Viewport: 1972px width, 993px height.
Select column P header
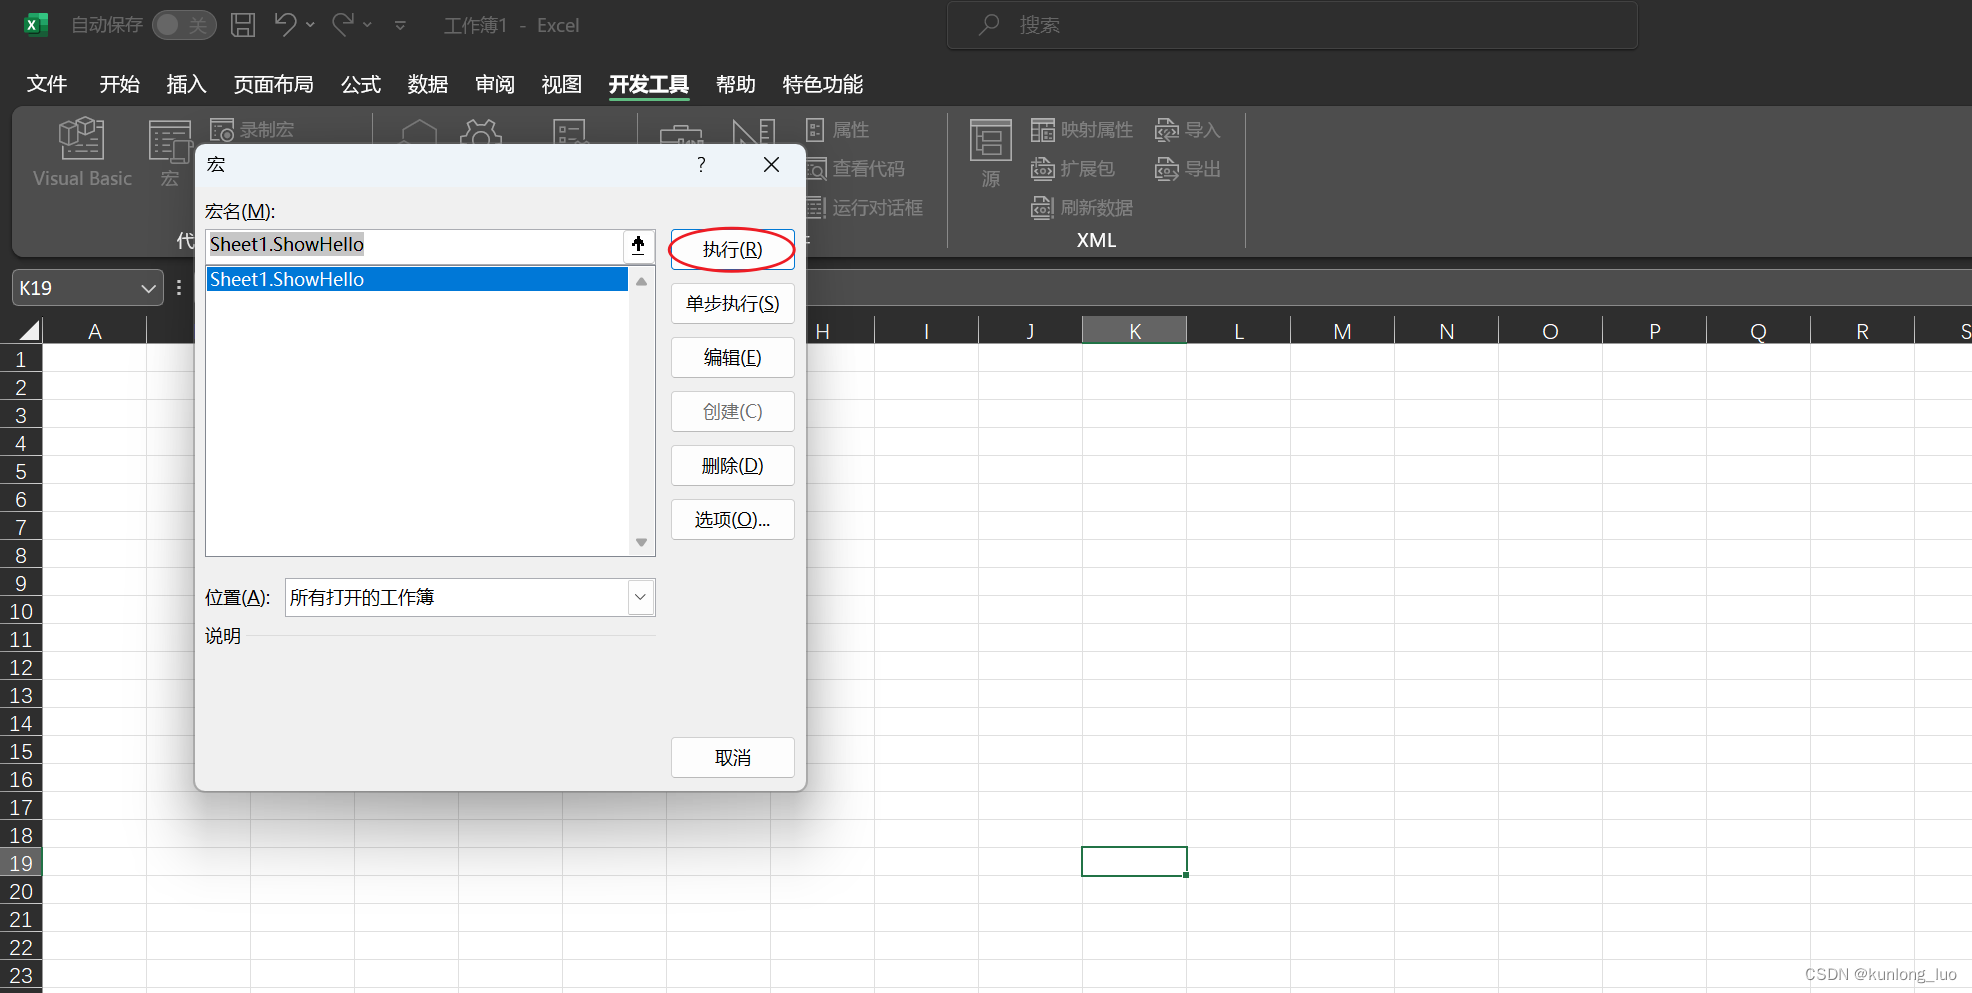click(1654, 331)
